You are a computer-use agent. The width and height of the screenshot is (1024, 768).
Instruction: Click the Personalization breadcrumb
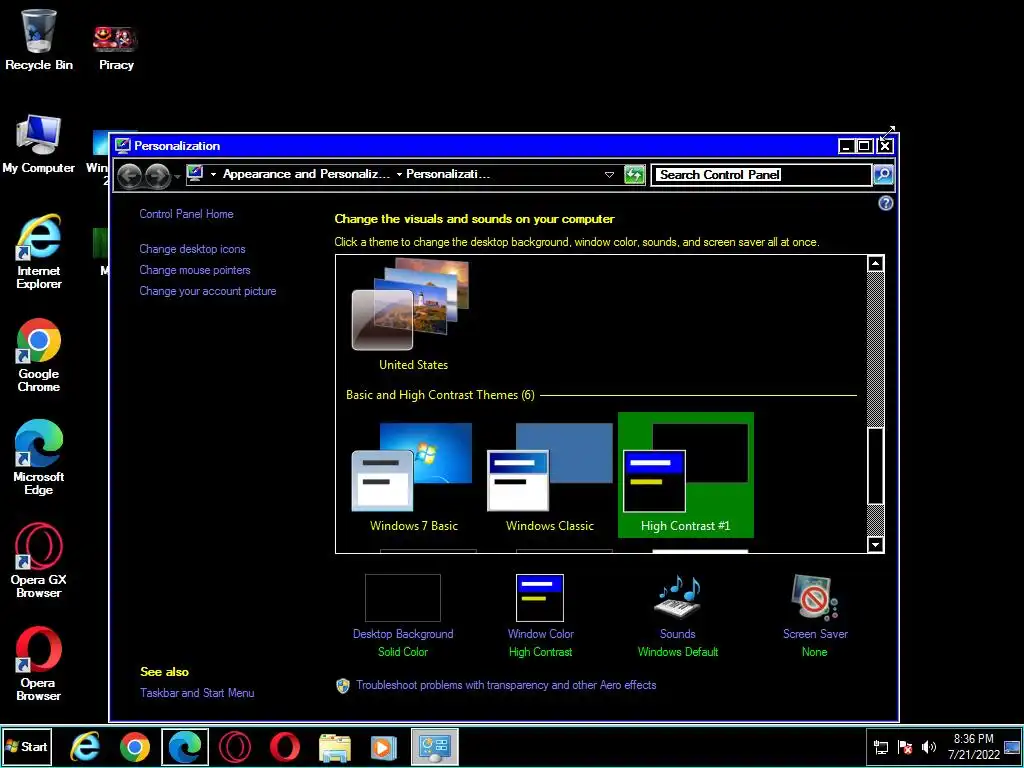coord(448,174)
